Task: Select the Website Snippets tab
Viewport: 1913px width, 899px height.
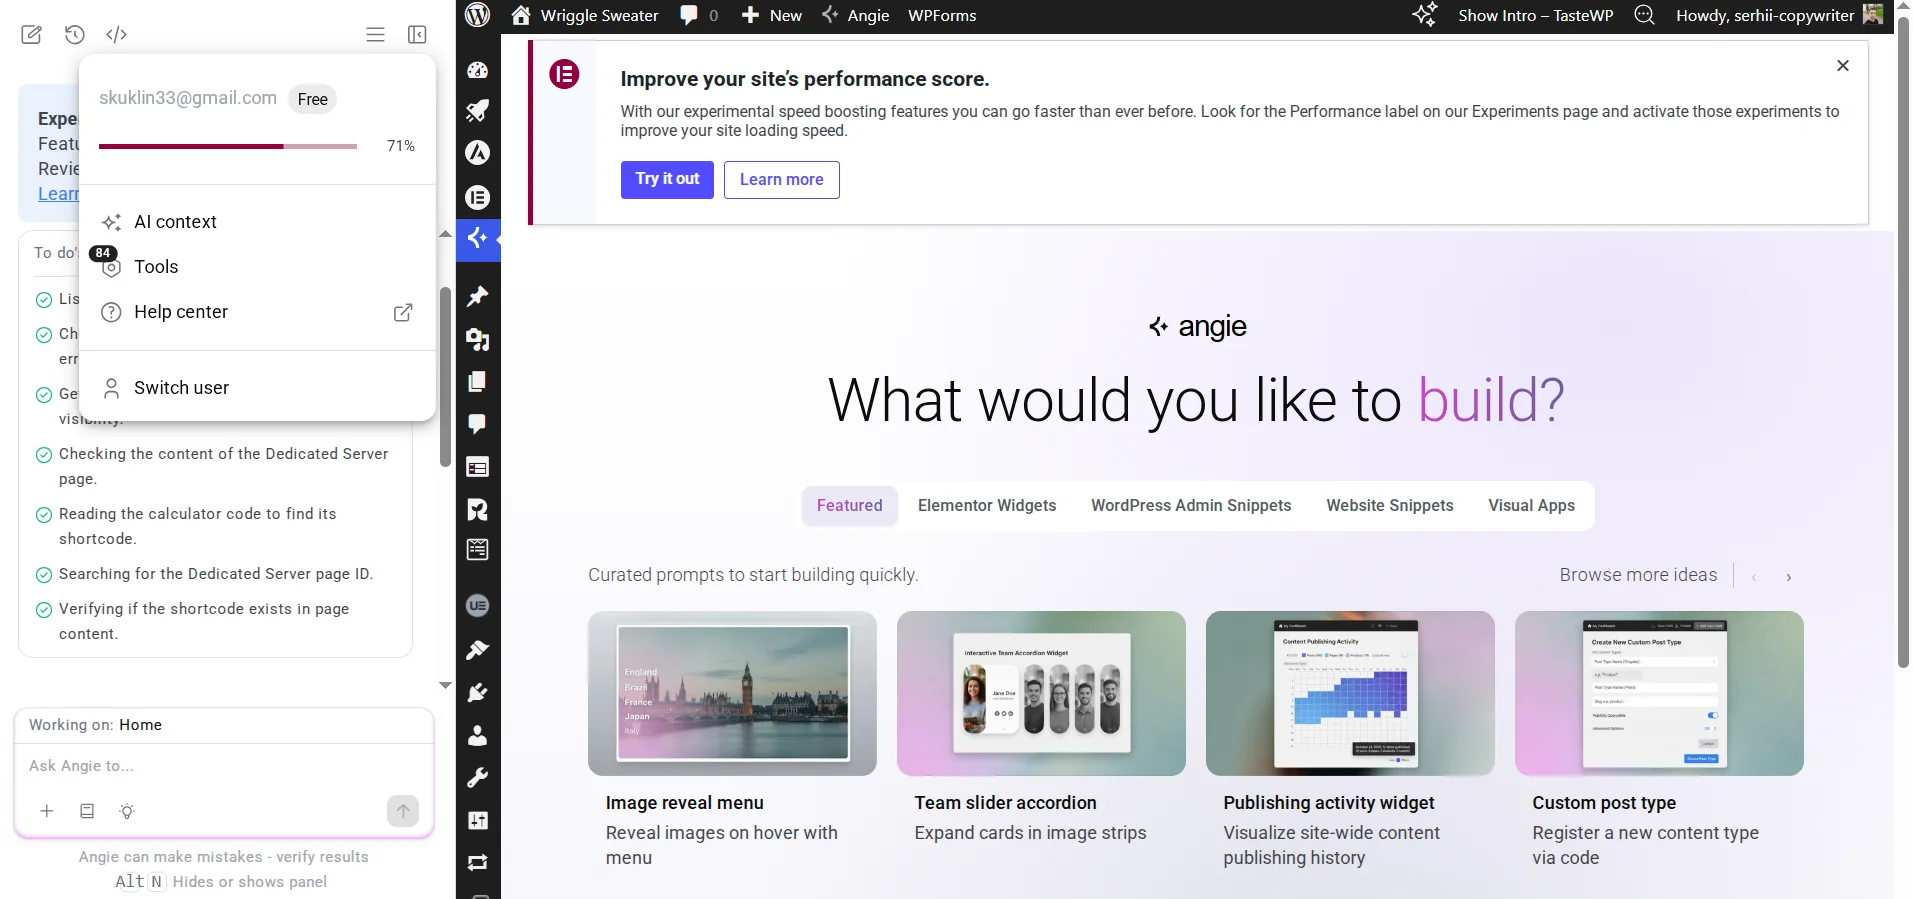Action: (x=1390, y=506)
